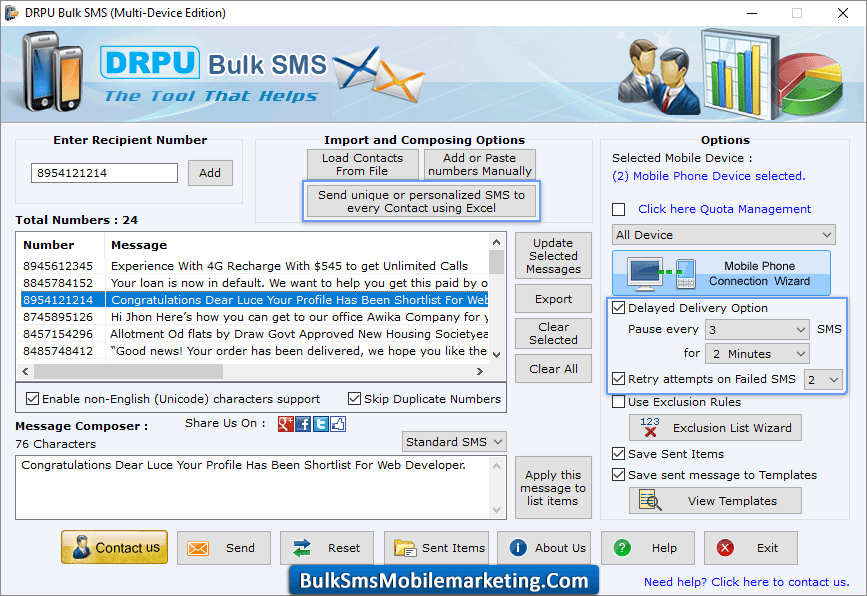This screenshot has width=867, height=596.
Task: Click Add or Paste numbers Manually
Action: click(480, 164)
